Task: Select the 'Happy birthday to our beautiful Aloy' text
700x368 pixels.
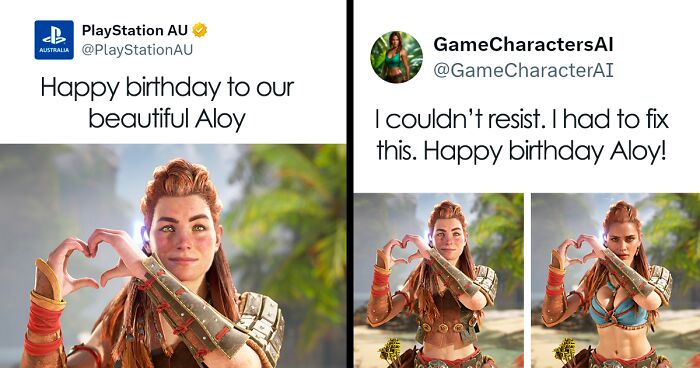Action: 167,103
